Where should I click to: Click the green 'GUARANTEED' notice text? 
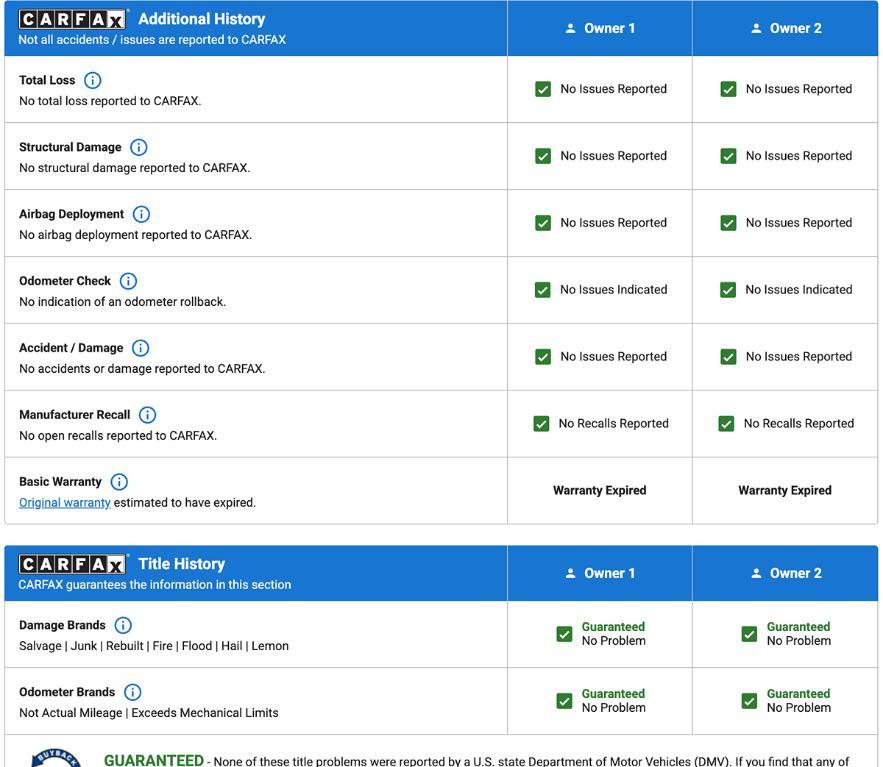click(x=154, y=760)
